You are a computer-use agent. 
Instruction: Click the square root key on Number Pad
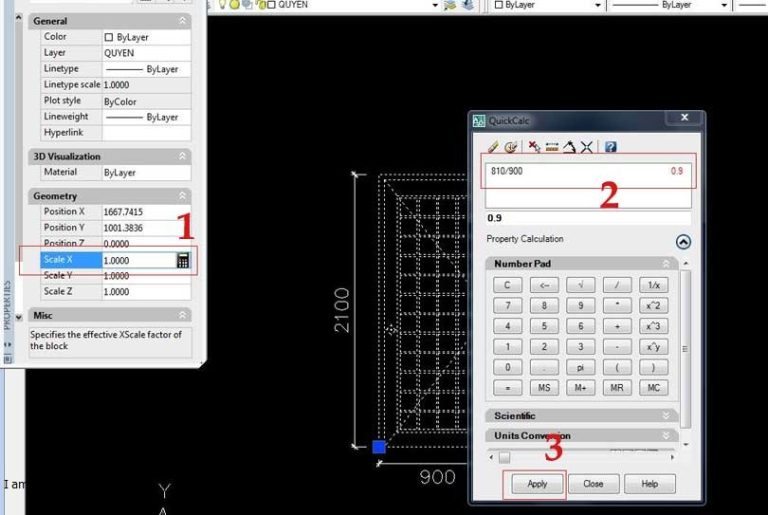tap(580, 285)
